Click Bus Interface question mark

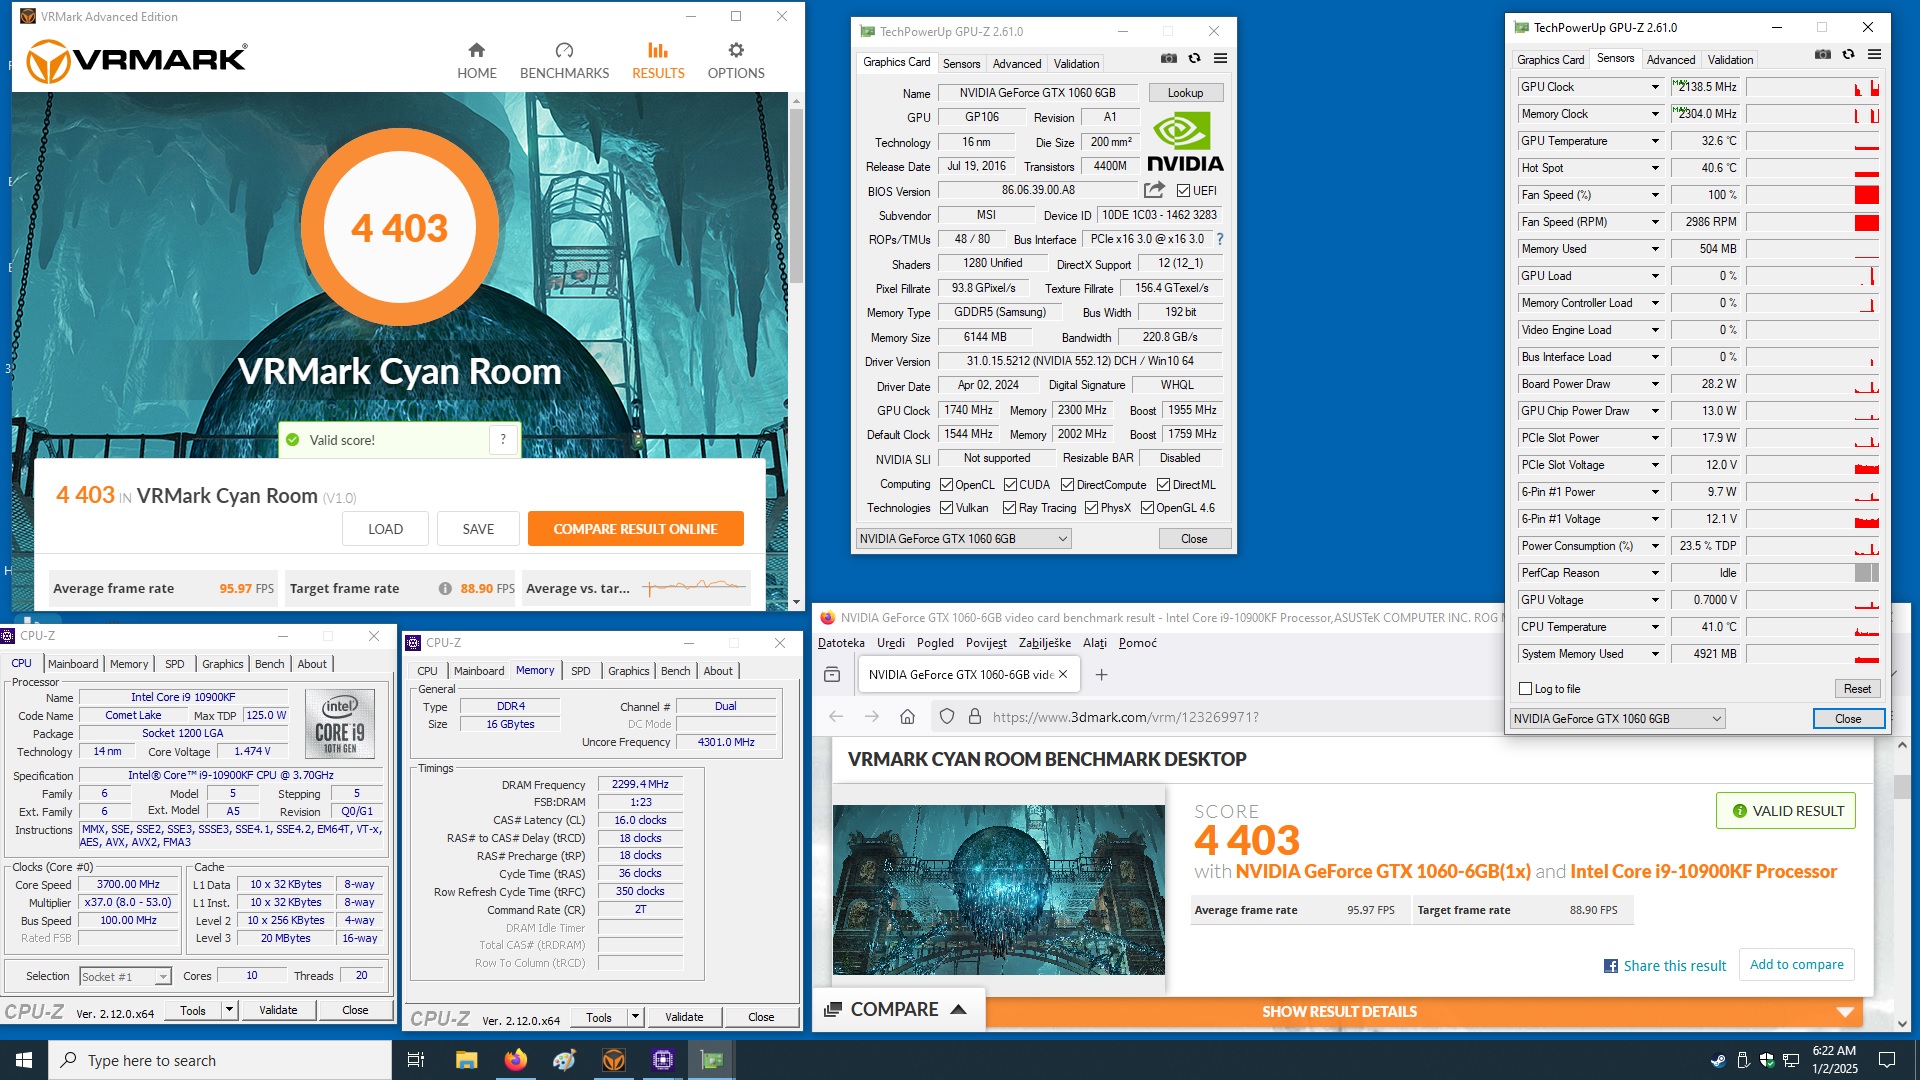click(x=1220, y=239)
